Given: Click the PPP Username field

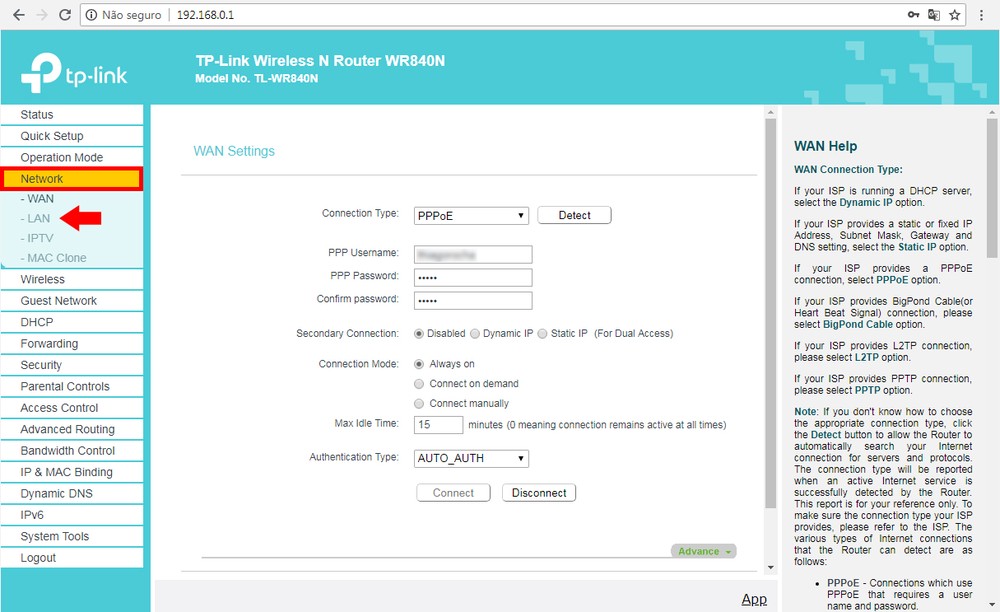Looking at the screenshot, I should [473, 254].
